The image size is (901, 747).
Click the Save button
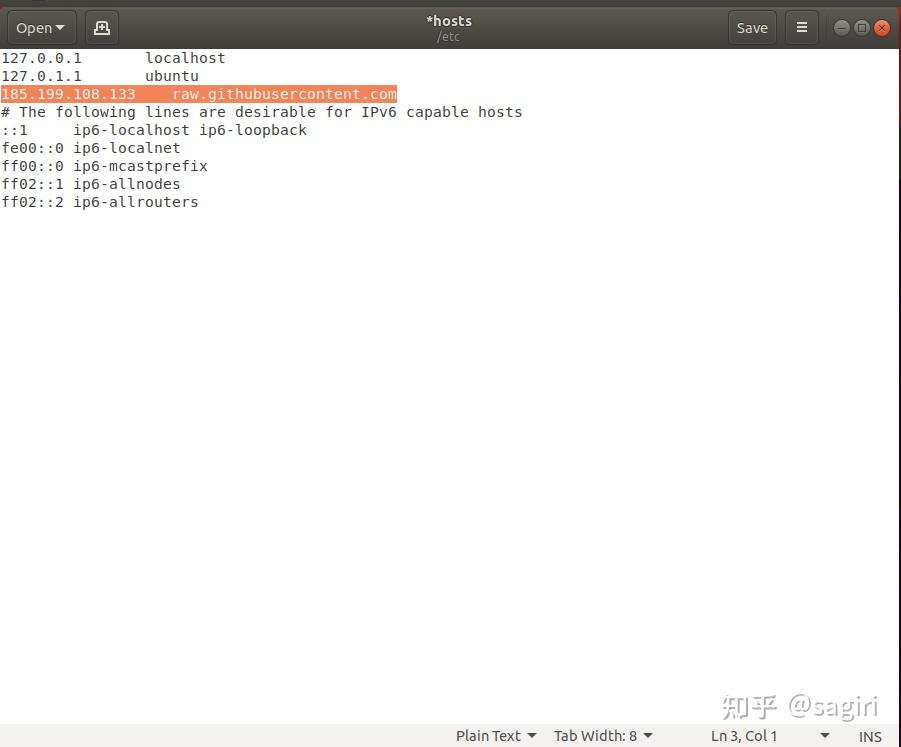(751, 27)
